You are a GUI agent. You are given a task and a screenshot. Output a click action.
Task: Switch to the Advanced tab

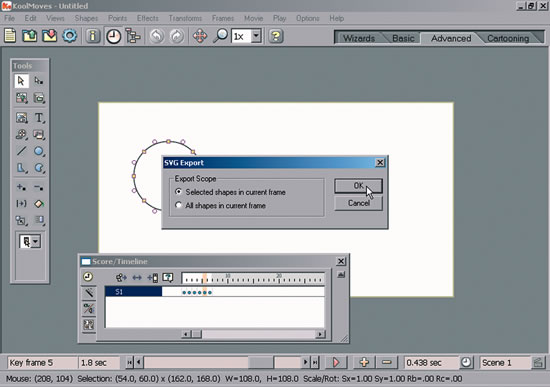click(x=451, y=38)
